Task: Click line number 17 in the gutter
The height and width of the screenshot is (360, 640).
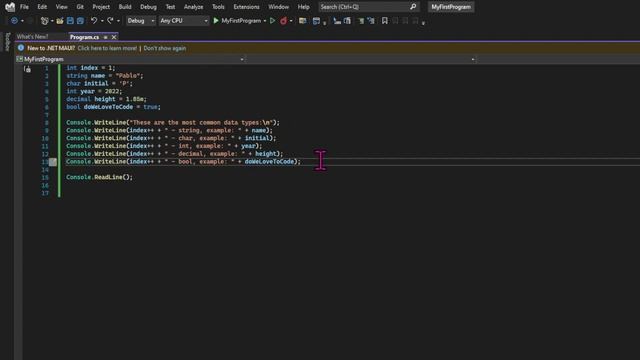Action: (x=45, y=193)
